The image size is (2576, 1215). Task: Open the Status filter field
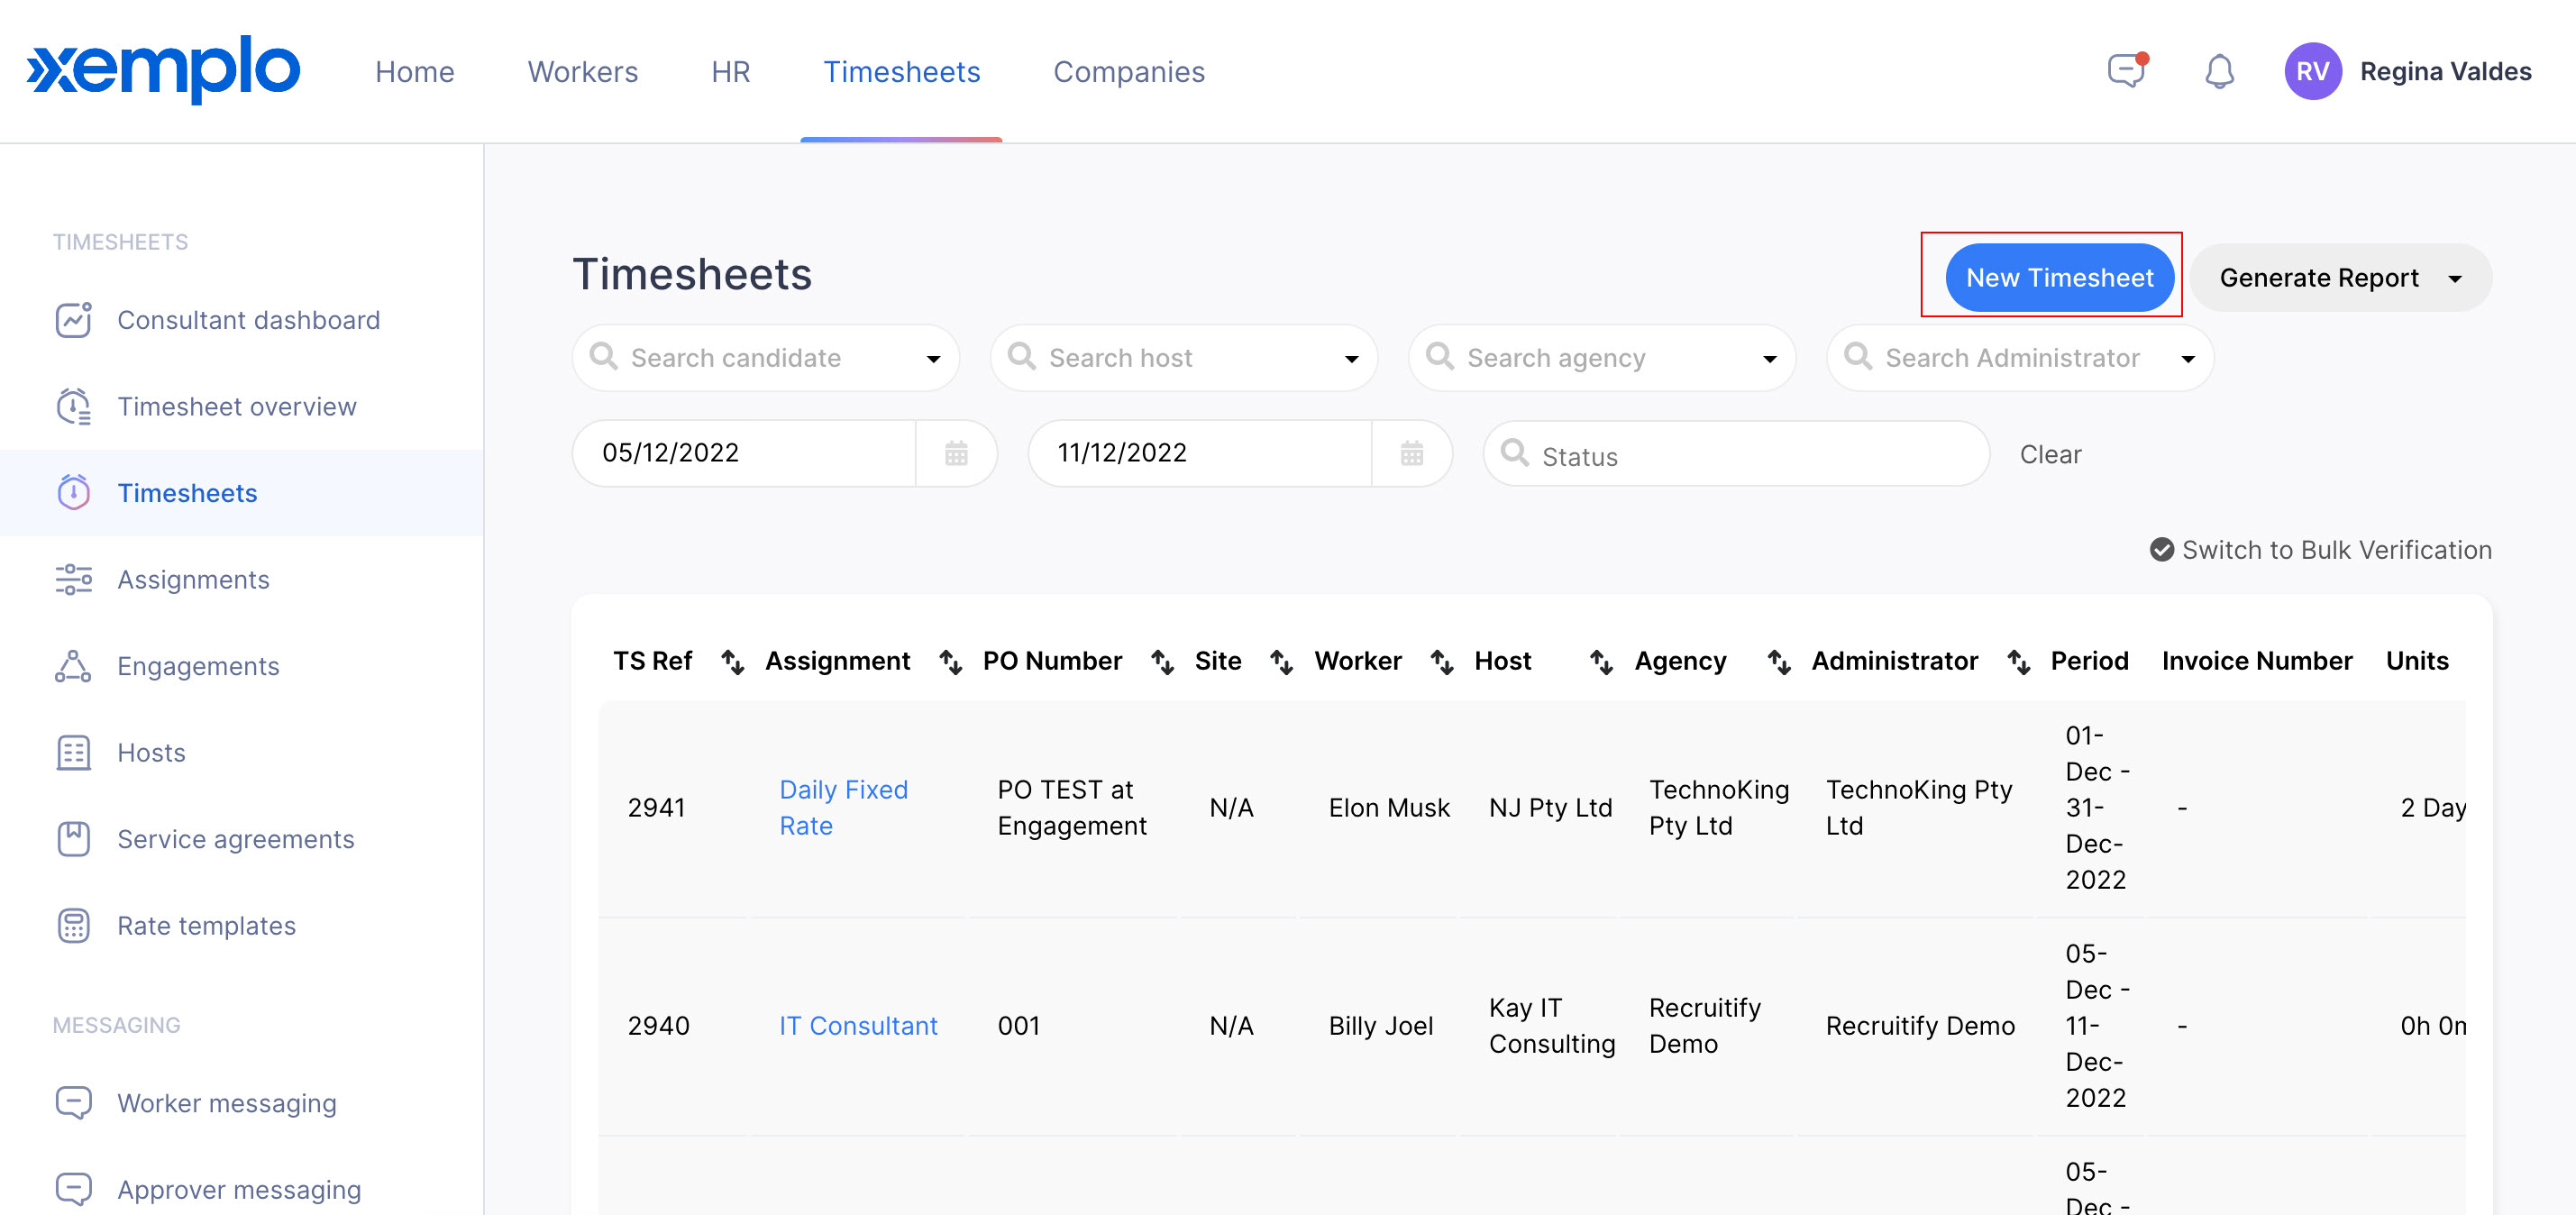point(1735,454)
